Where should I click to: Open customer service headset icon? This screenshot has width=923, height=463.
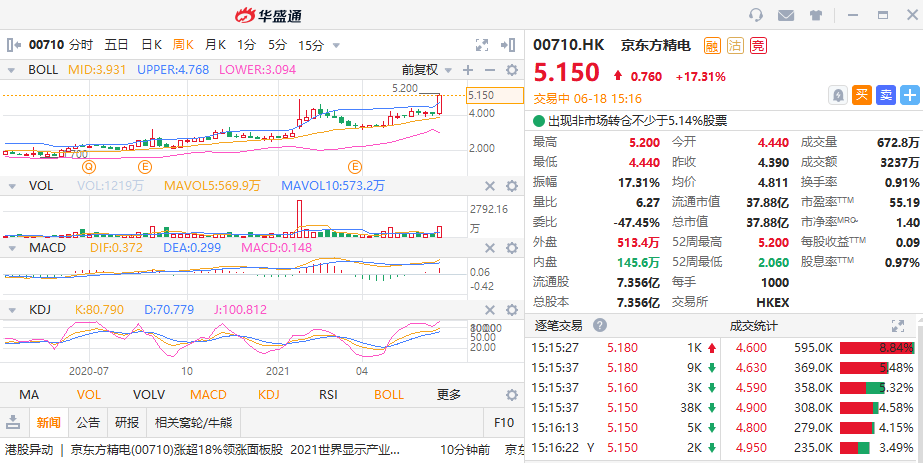[756, 15]
